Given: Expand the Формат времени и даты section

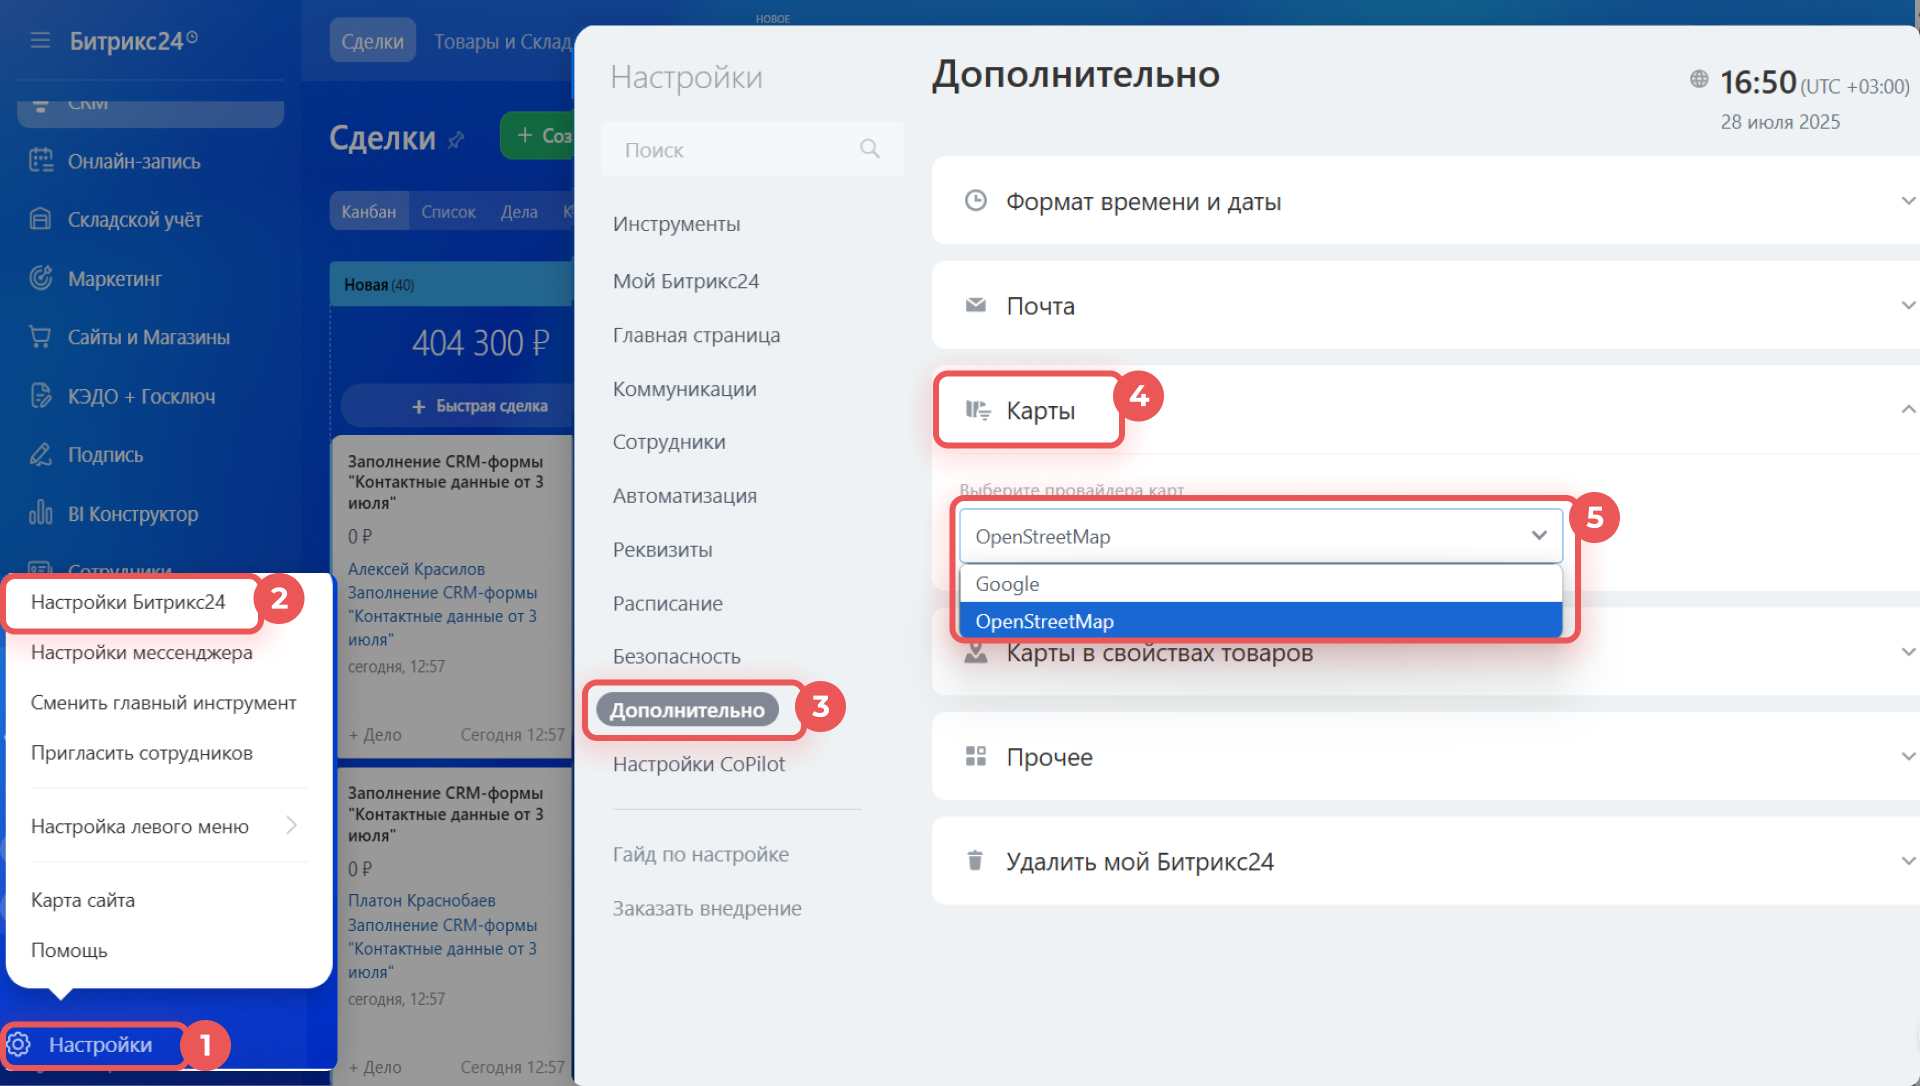Looking at the screenshot, I should click(1908, 201).
